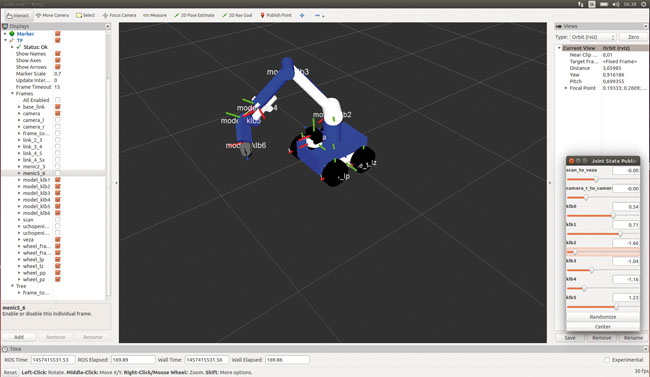Enable the camera_l frame checkbox
Screen dimensions: 650x377
tap(58, 120)
